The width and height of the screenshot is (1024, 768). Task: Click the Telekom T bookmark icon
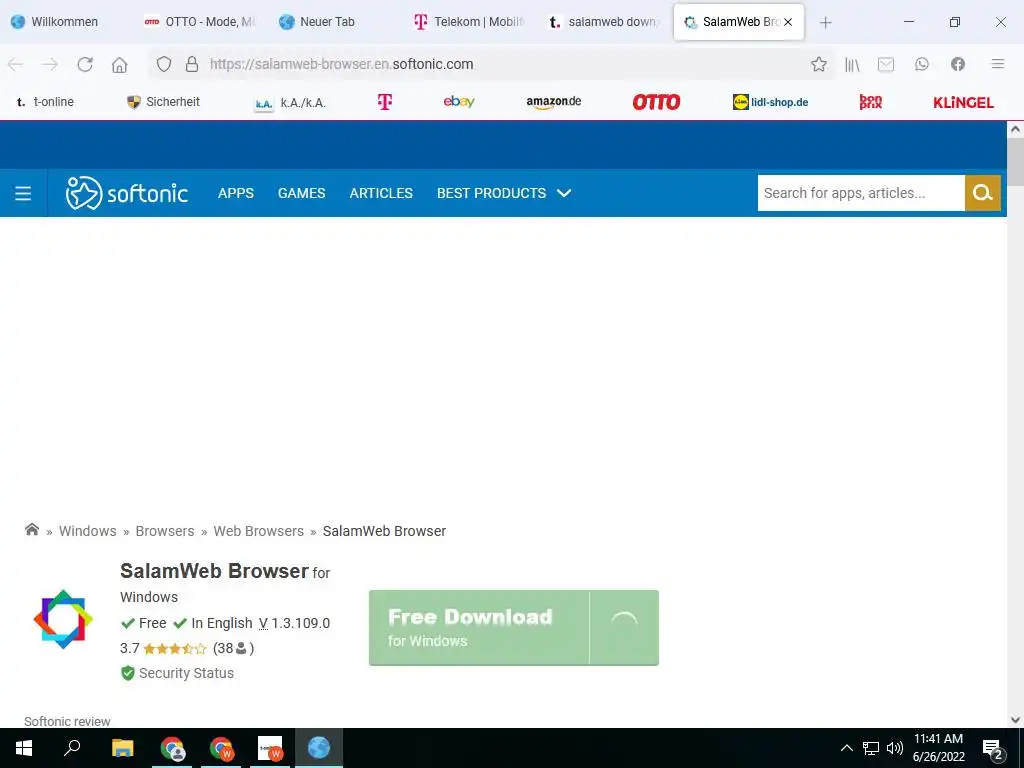385,102
